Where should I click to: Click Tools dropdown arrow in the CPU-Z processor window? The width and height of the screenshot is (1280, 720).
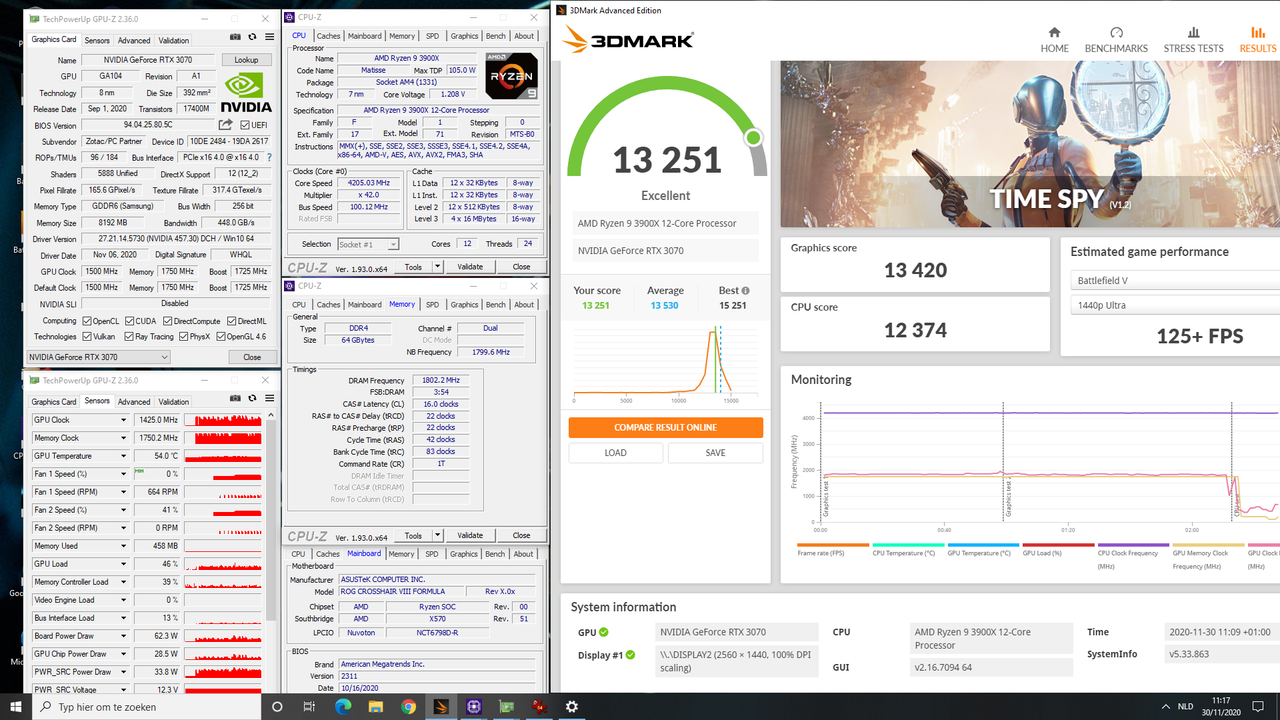coord(436,267)
